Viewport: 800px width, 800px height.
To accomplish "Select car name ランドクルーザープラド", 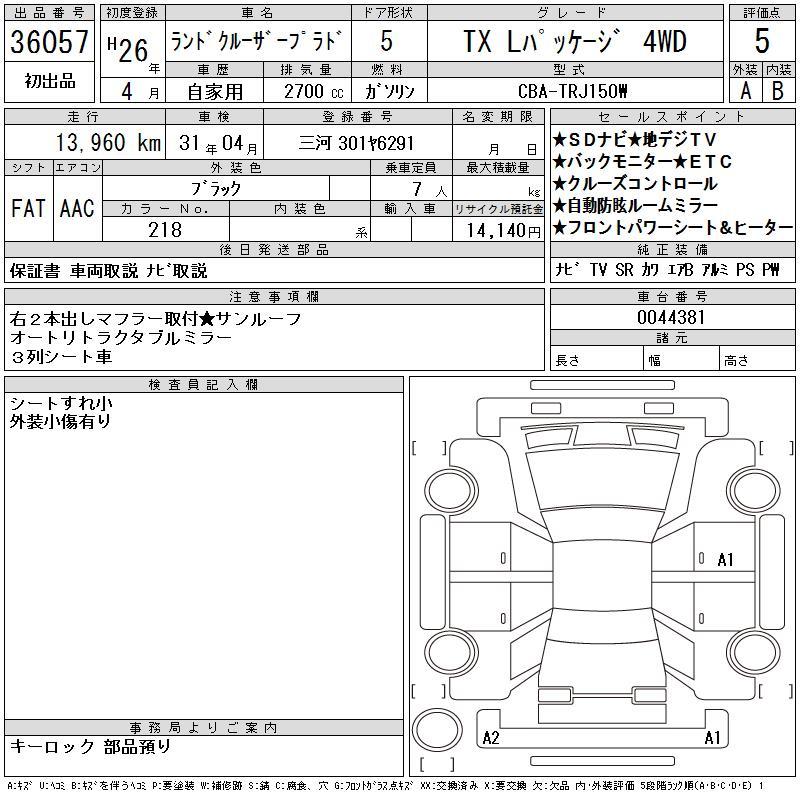I will pyautogui.click(x=256, y=41).
